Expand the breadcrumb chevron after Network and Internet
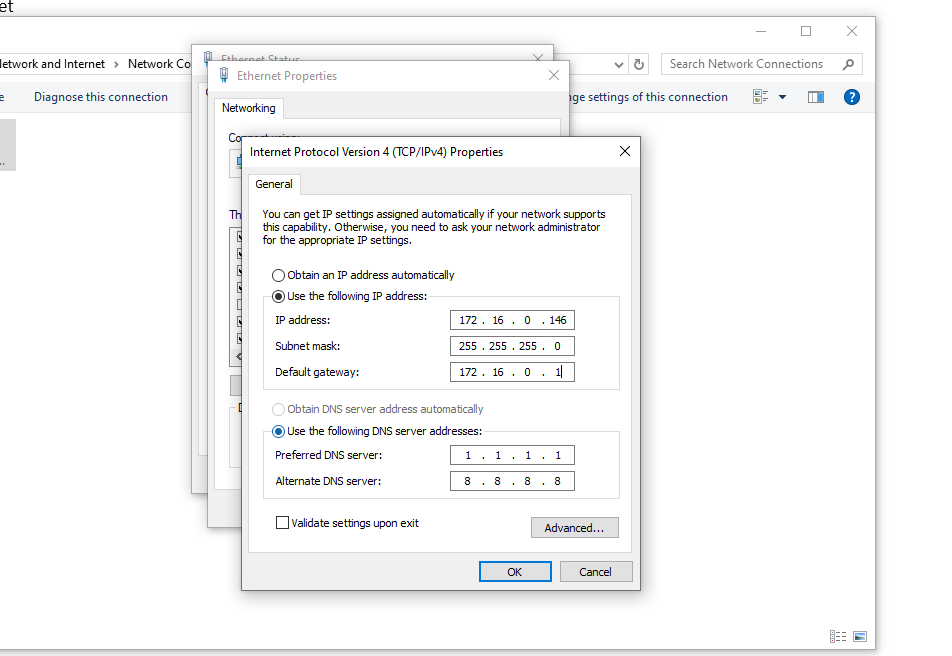This screenshot has height=656, width=952. (116, 64)
